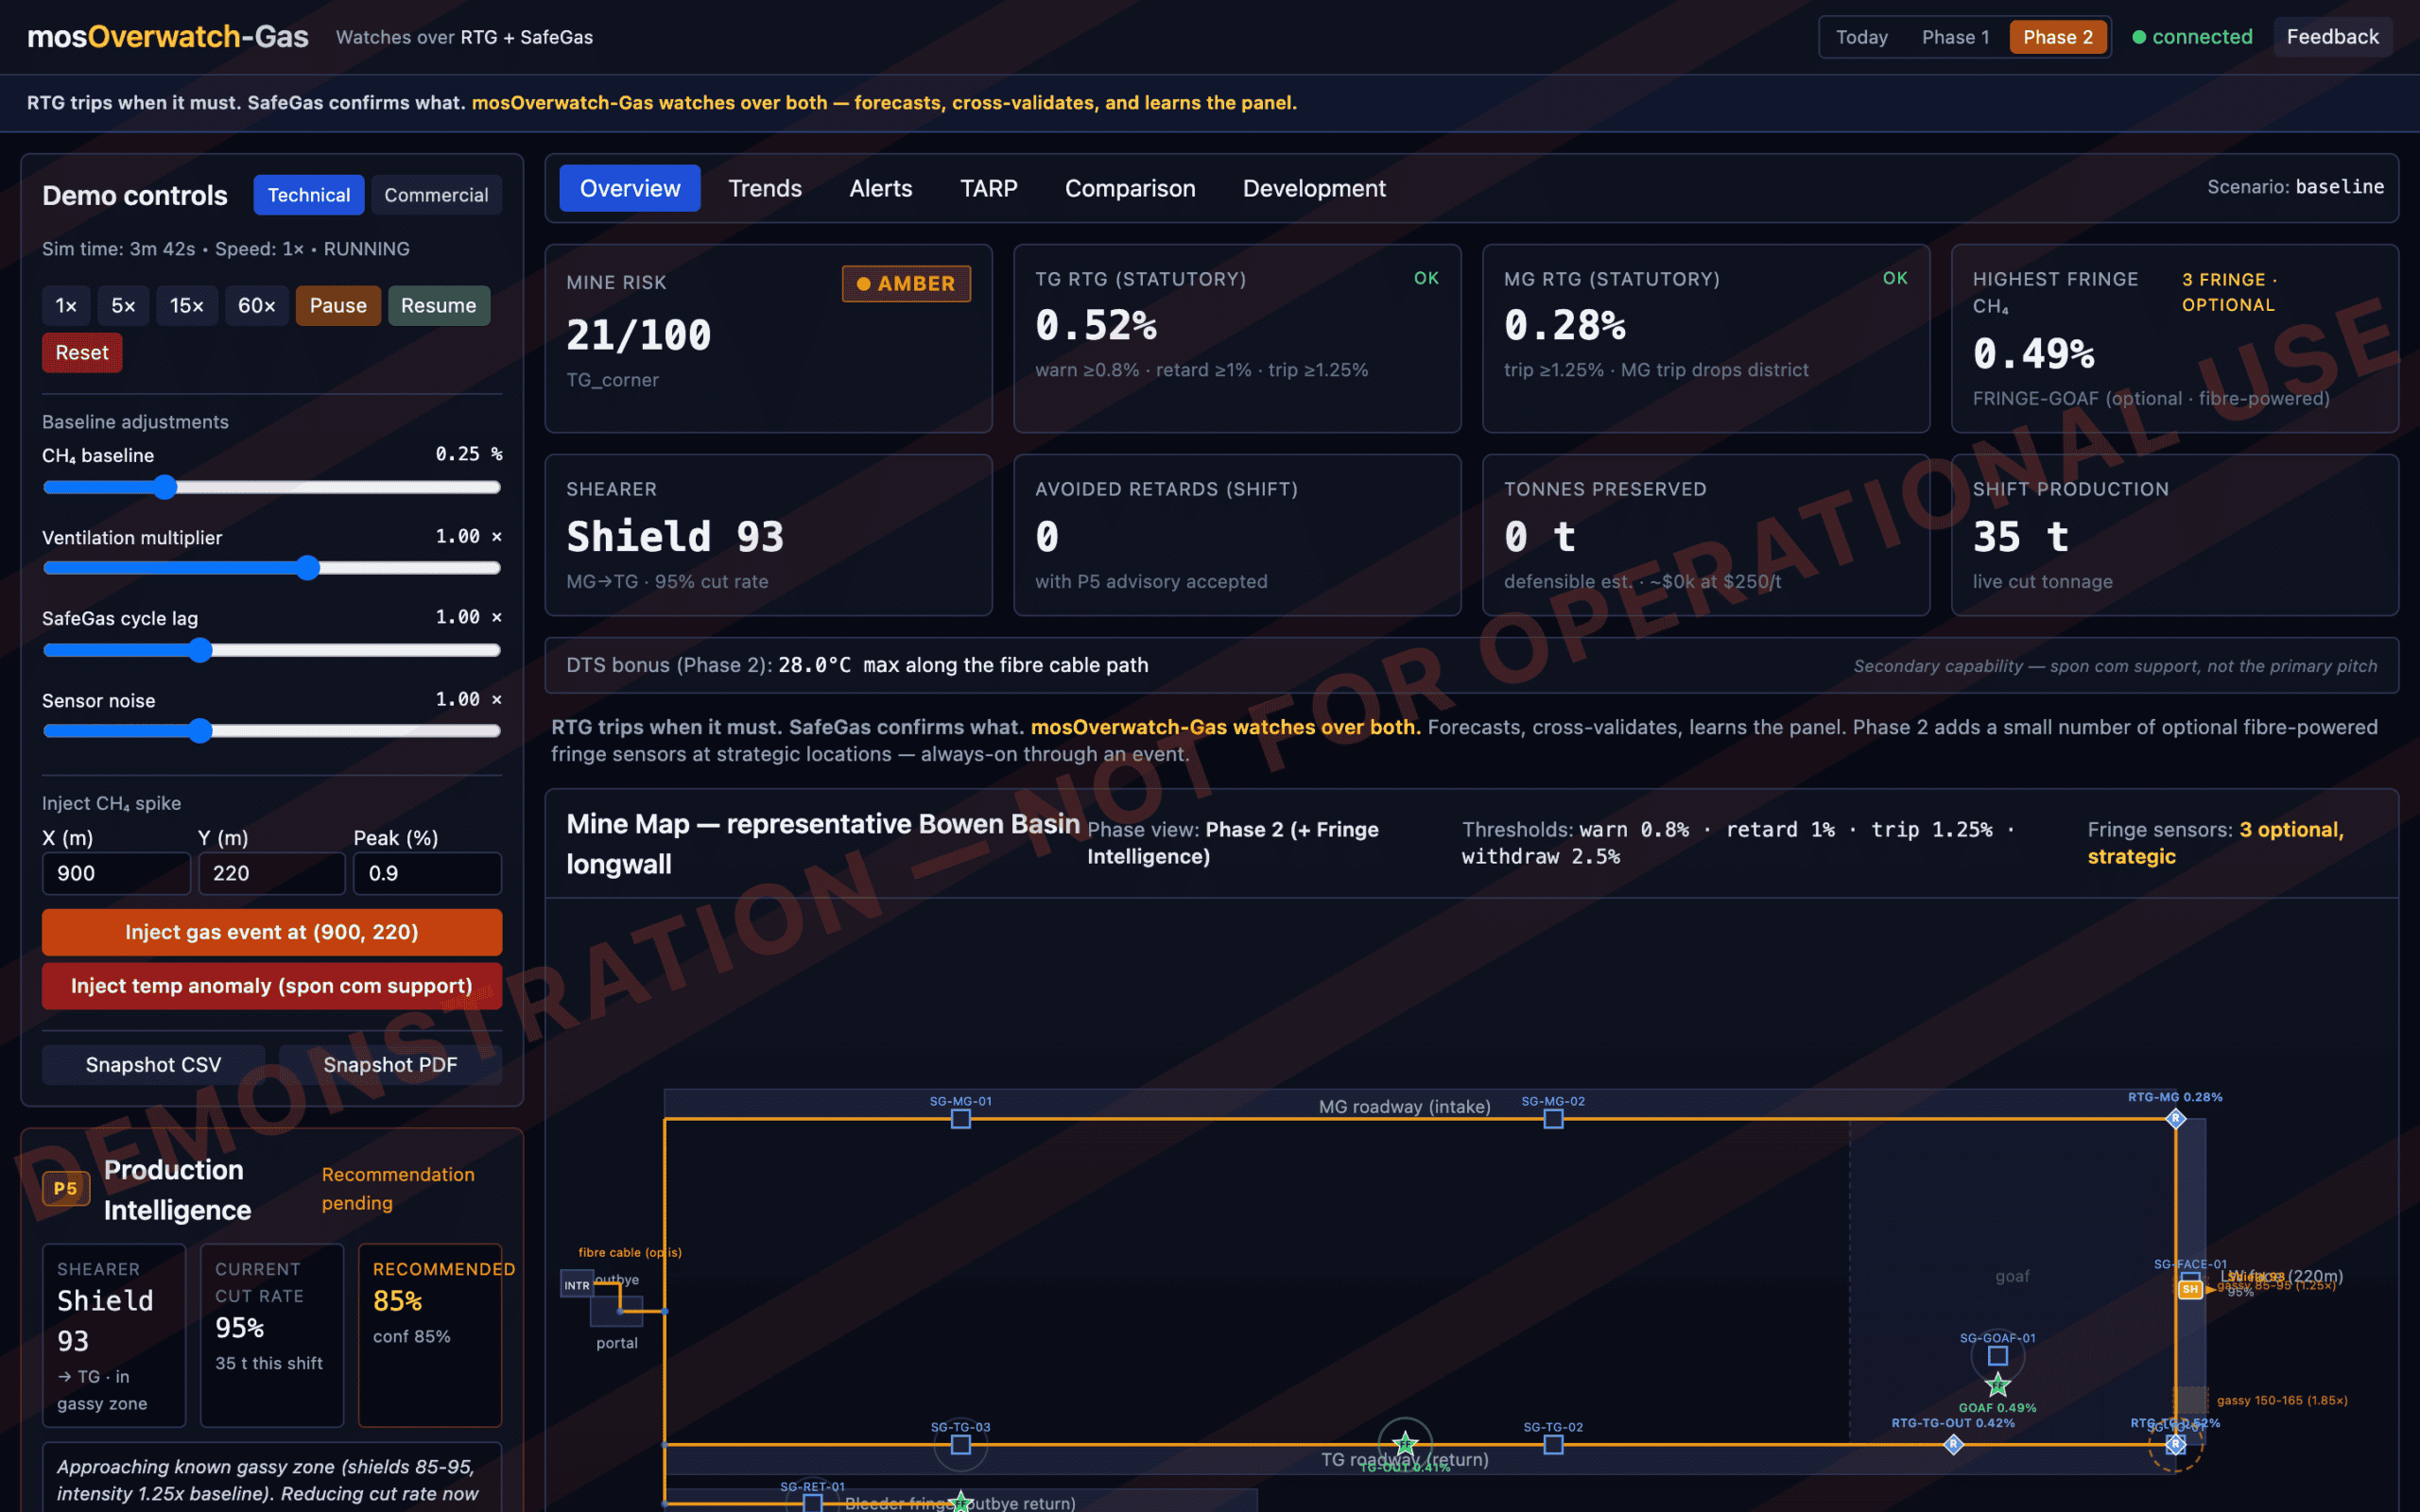Click the green GOAF 0.49% fringe star
2420x1512 pixels.
click(x=1998, y=1385)
